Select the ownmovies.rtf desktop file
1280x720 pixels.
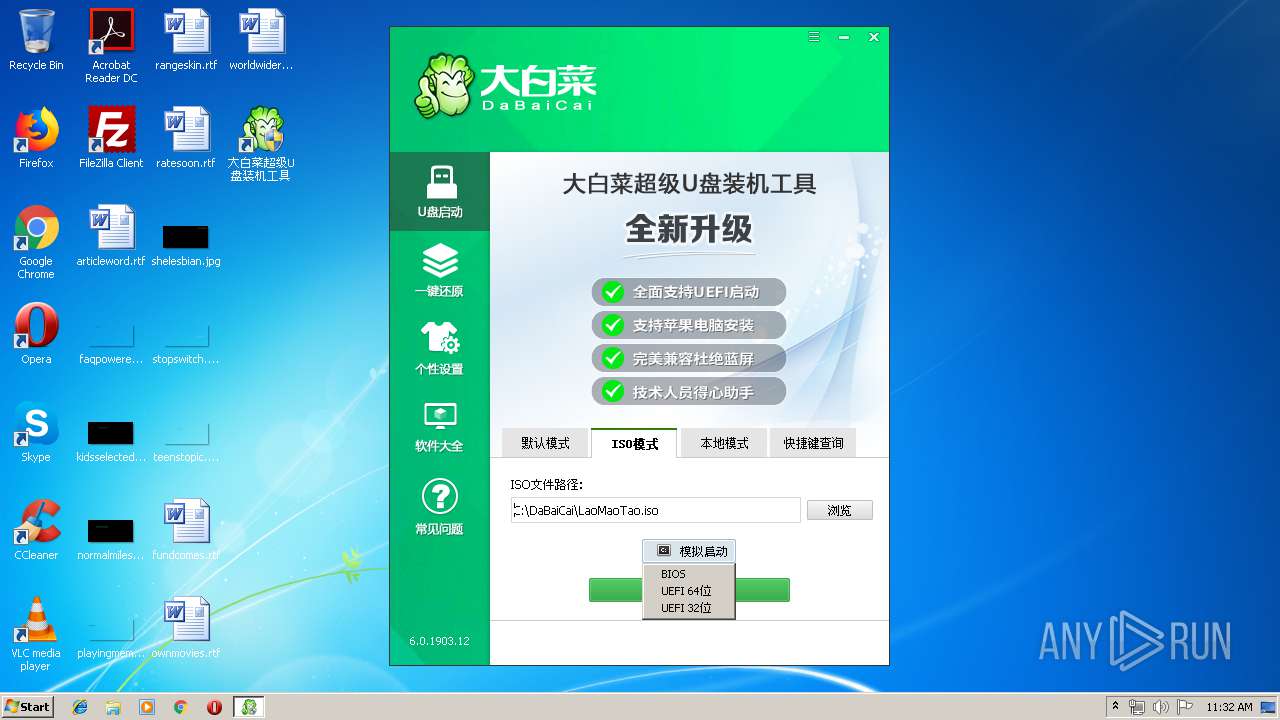tap(186, 628)
